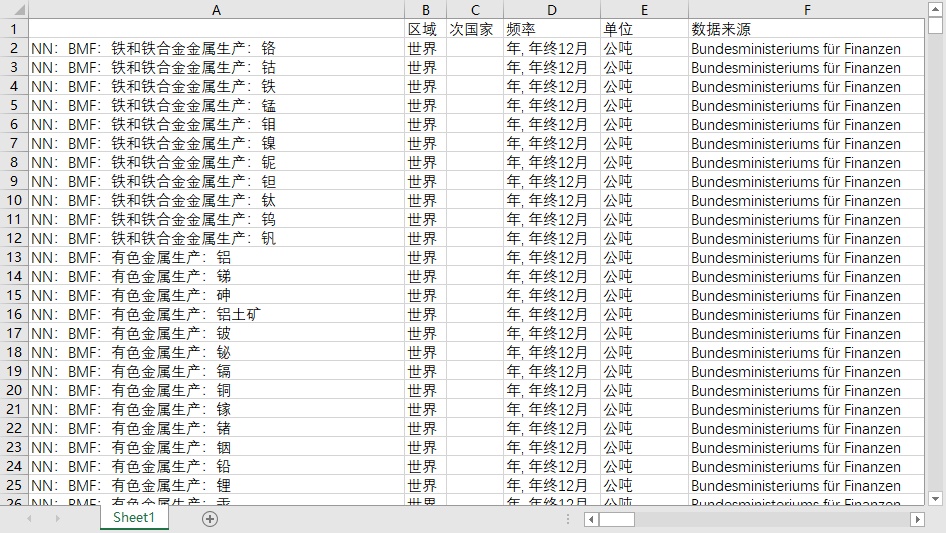Image resolution: width=946 pixels, height=533 pixels.
Task: Go to previous sheet tab arrow
Action: pyautogui.click(x=29, y=519)
